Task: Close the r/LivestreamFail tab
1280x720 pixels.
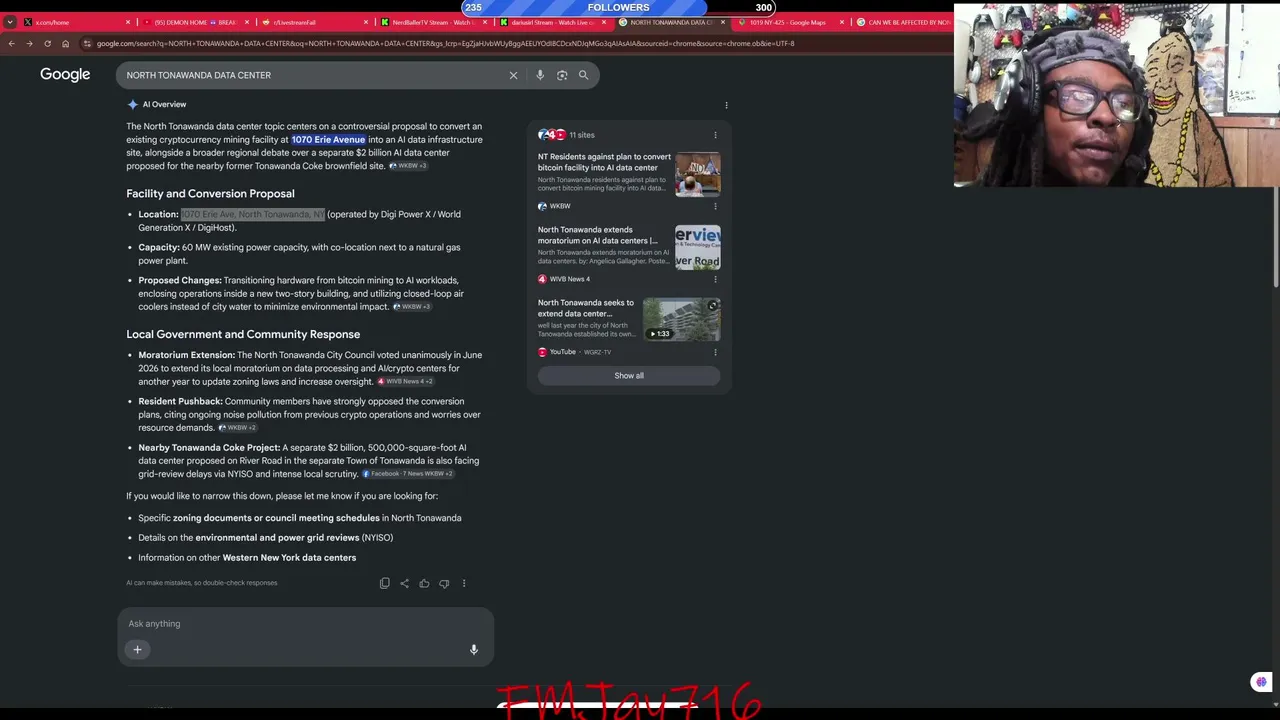Action: click(366, 22)
